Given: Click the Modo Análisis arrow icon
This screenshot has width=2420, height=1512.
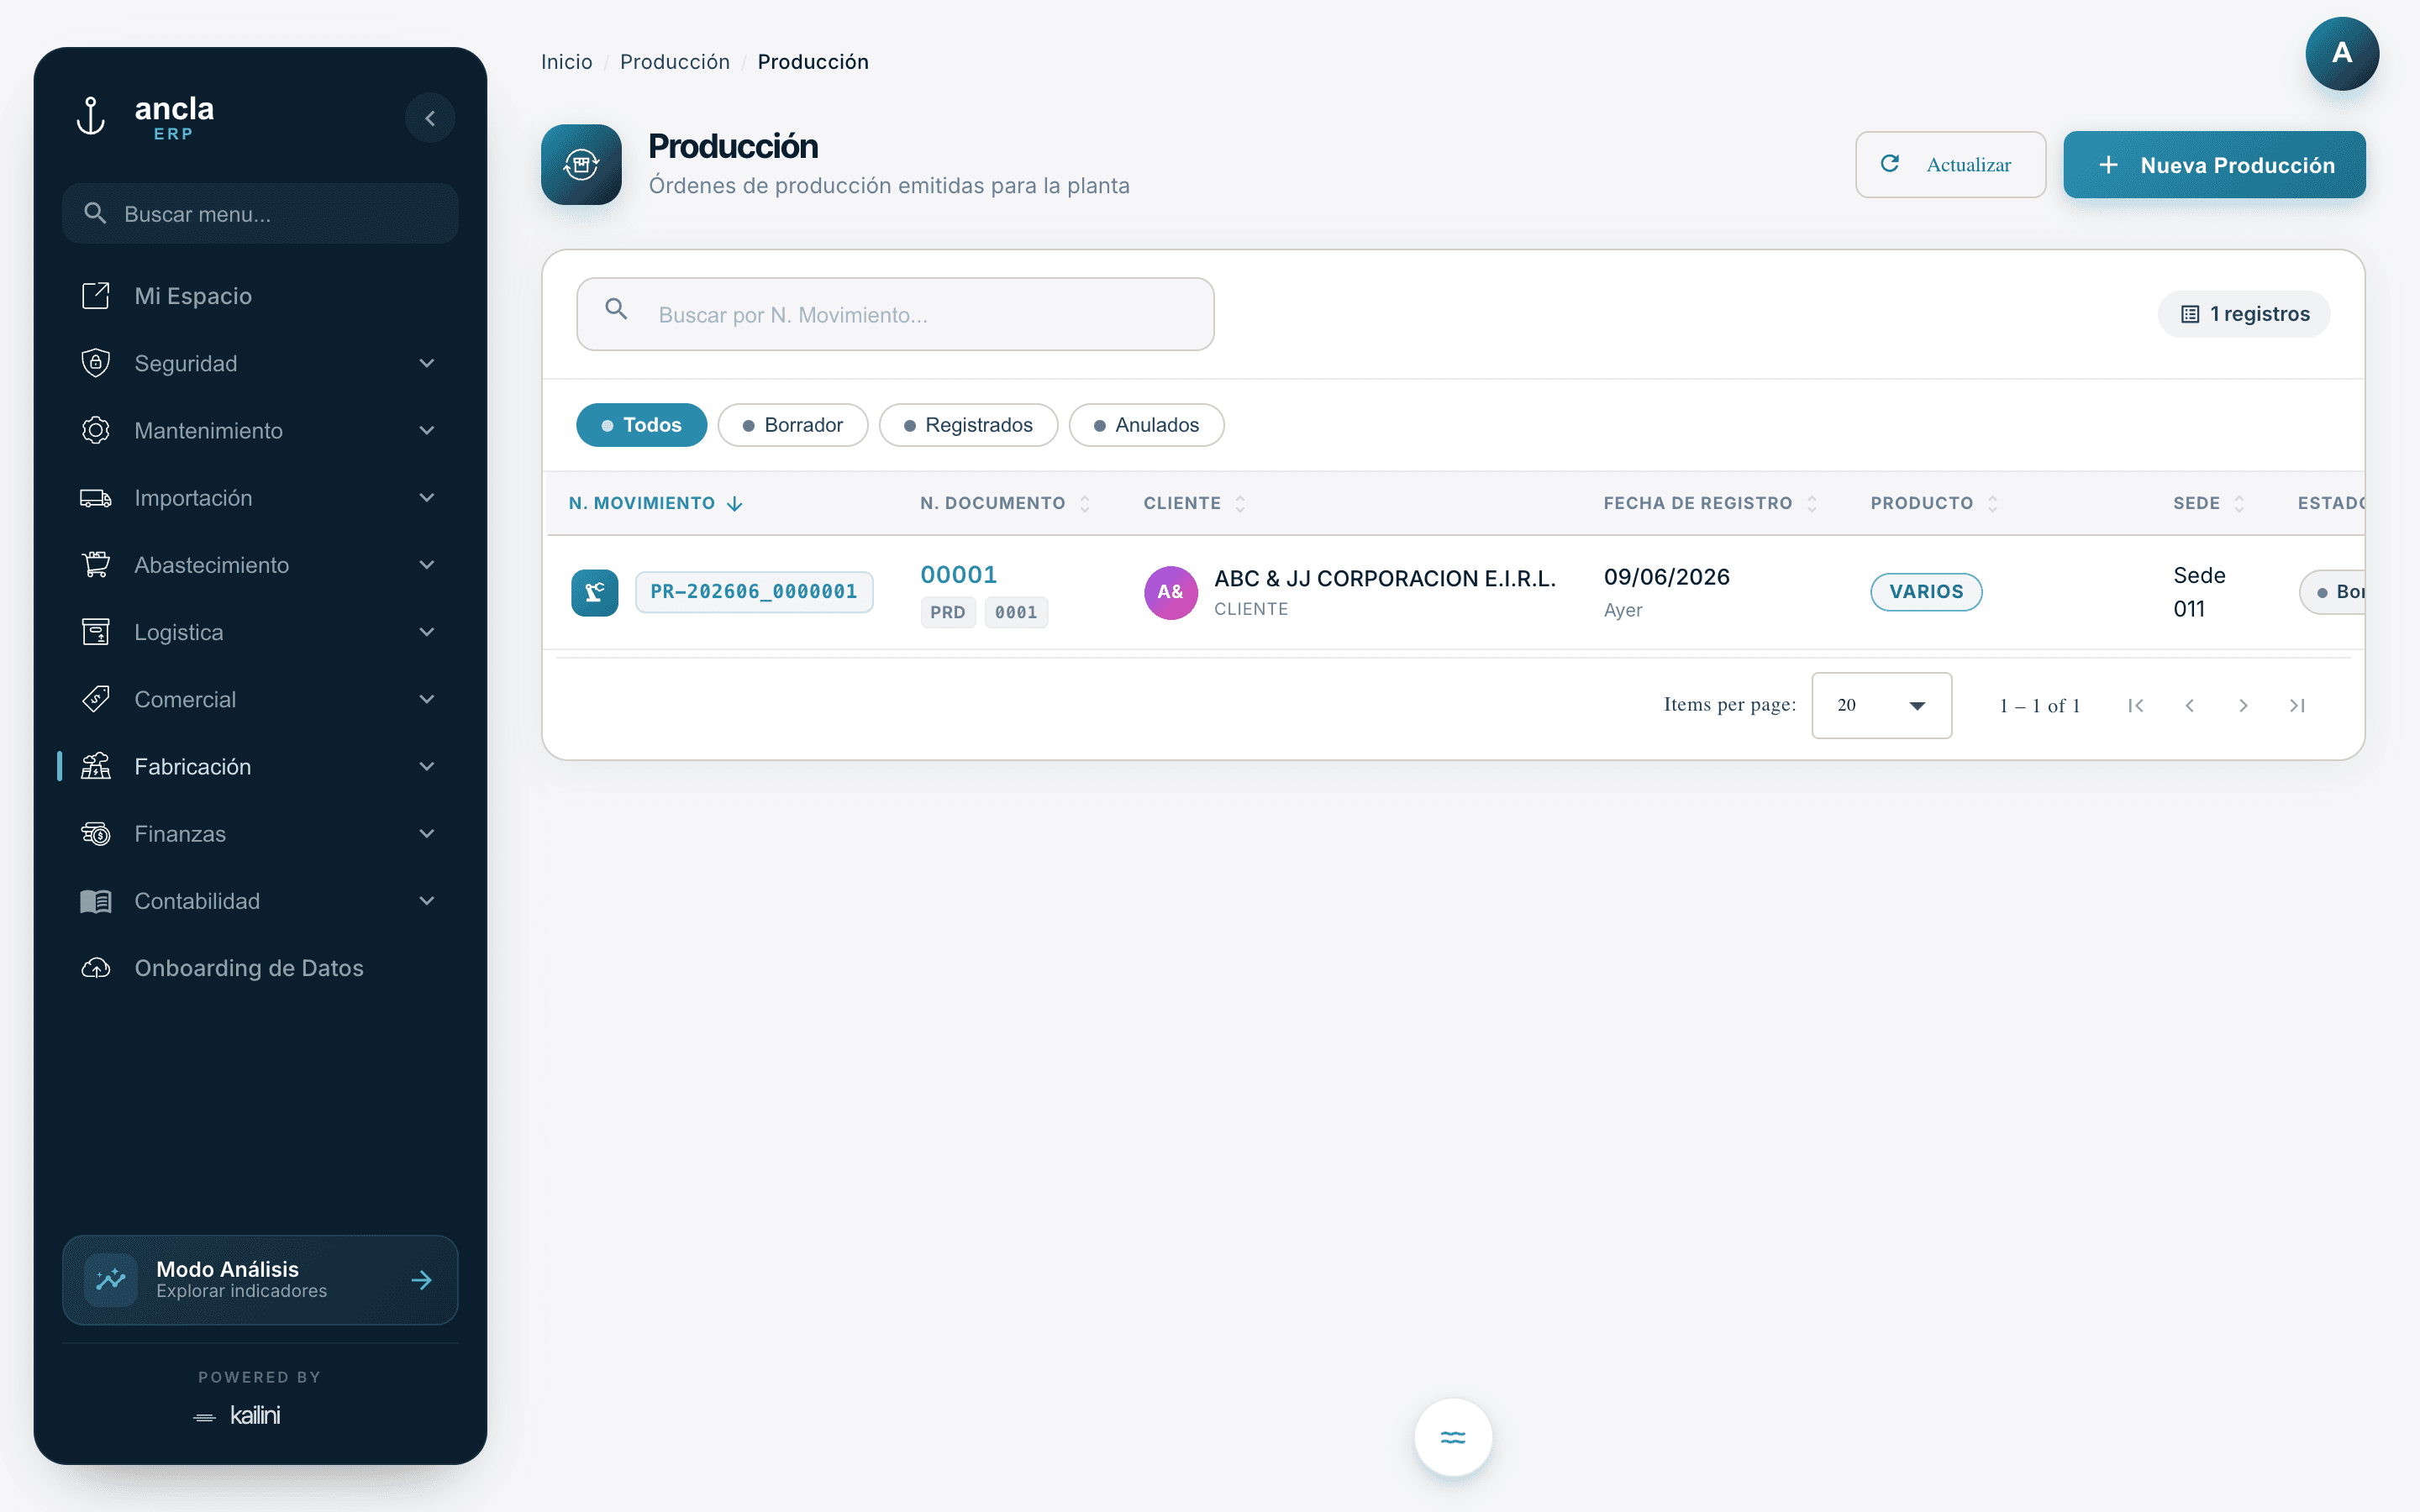Looking at the screenshot, I should tap(422, 1280).
